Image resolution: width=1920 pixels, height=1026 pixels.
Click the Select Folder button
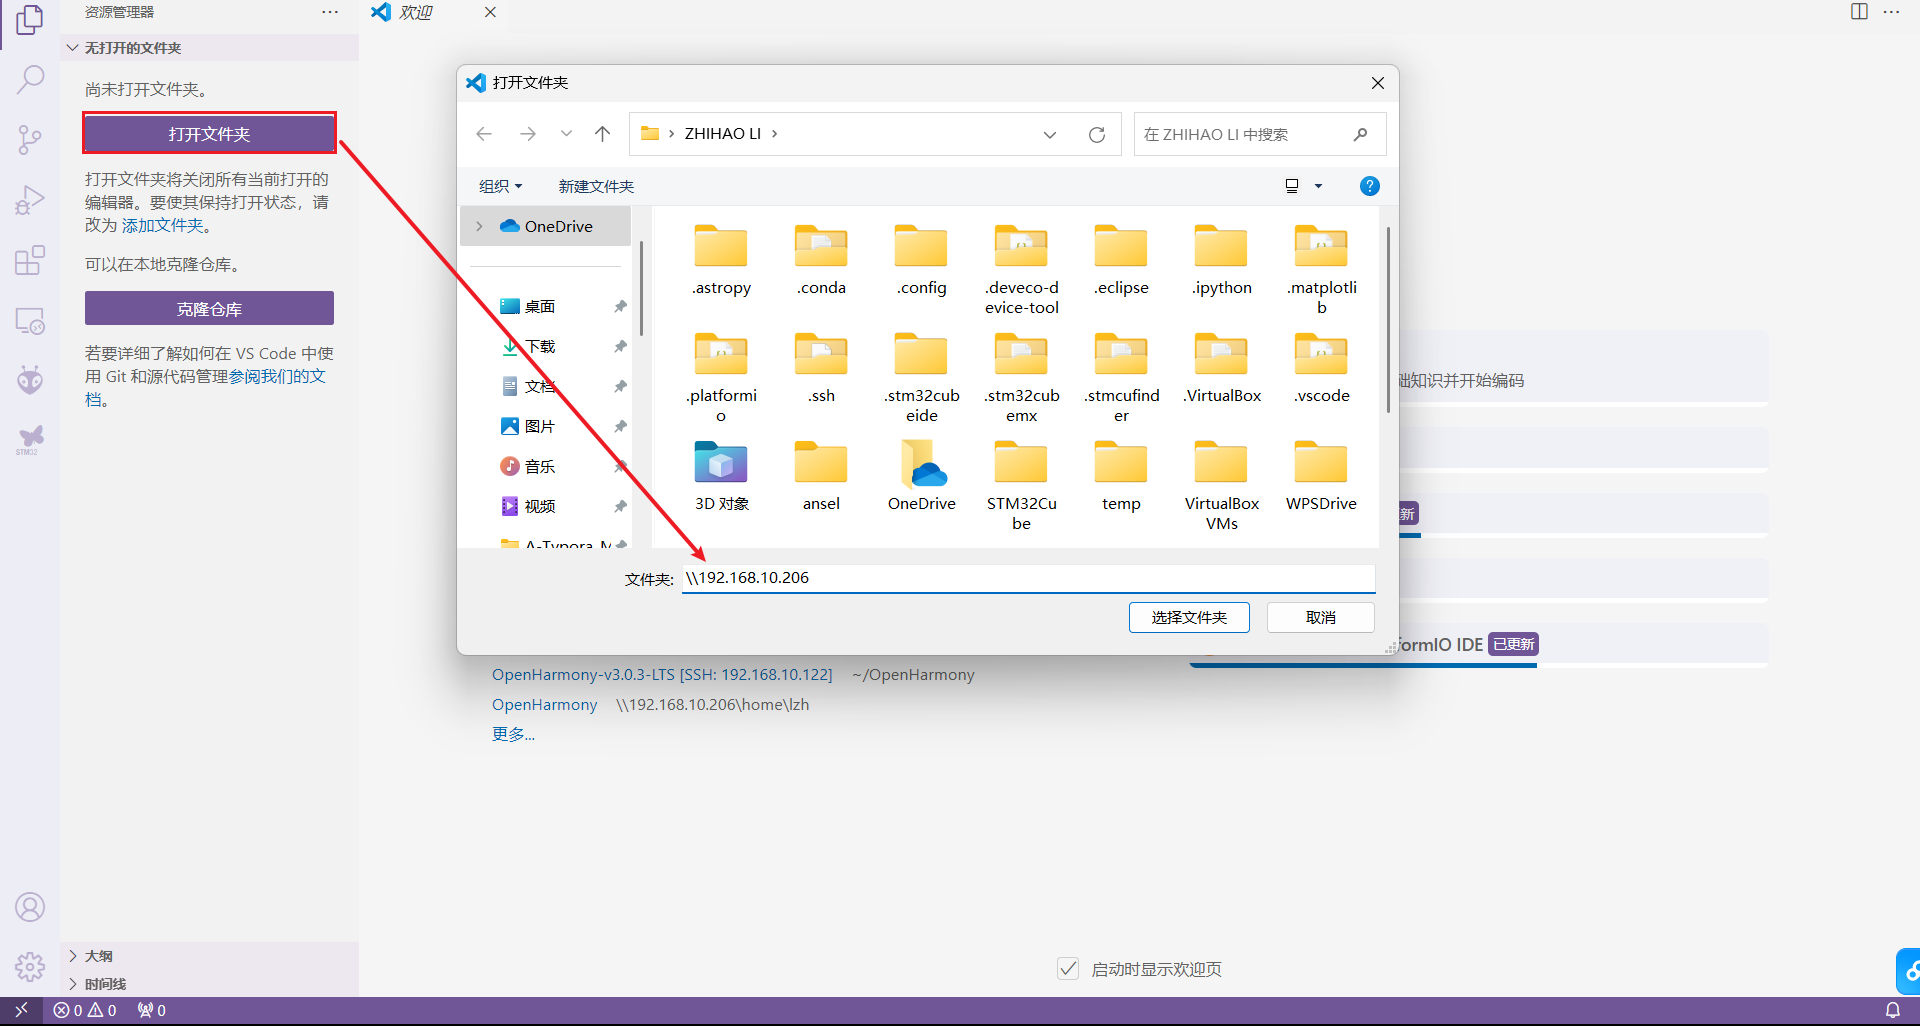click(x=1189, y=618)
